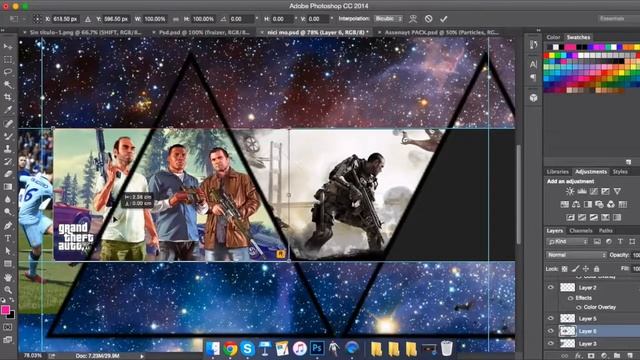The width and height of the screenshot is (640, 360).
Task: Select the Zoom tool in toolbar
Action: click(x=8, y=290)
